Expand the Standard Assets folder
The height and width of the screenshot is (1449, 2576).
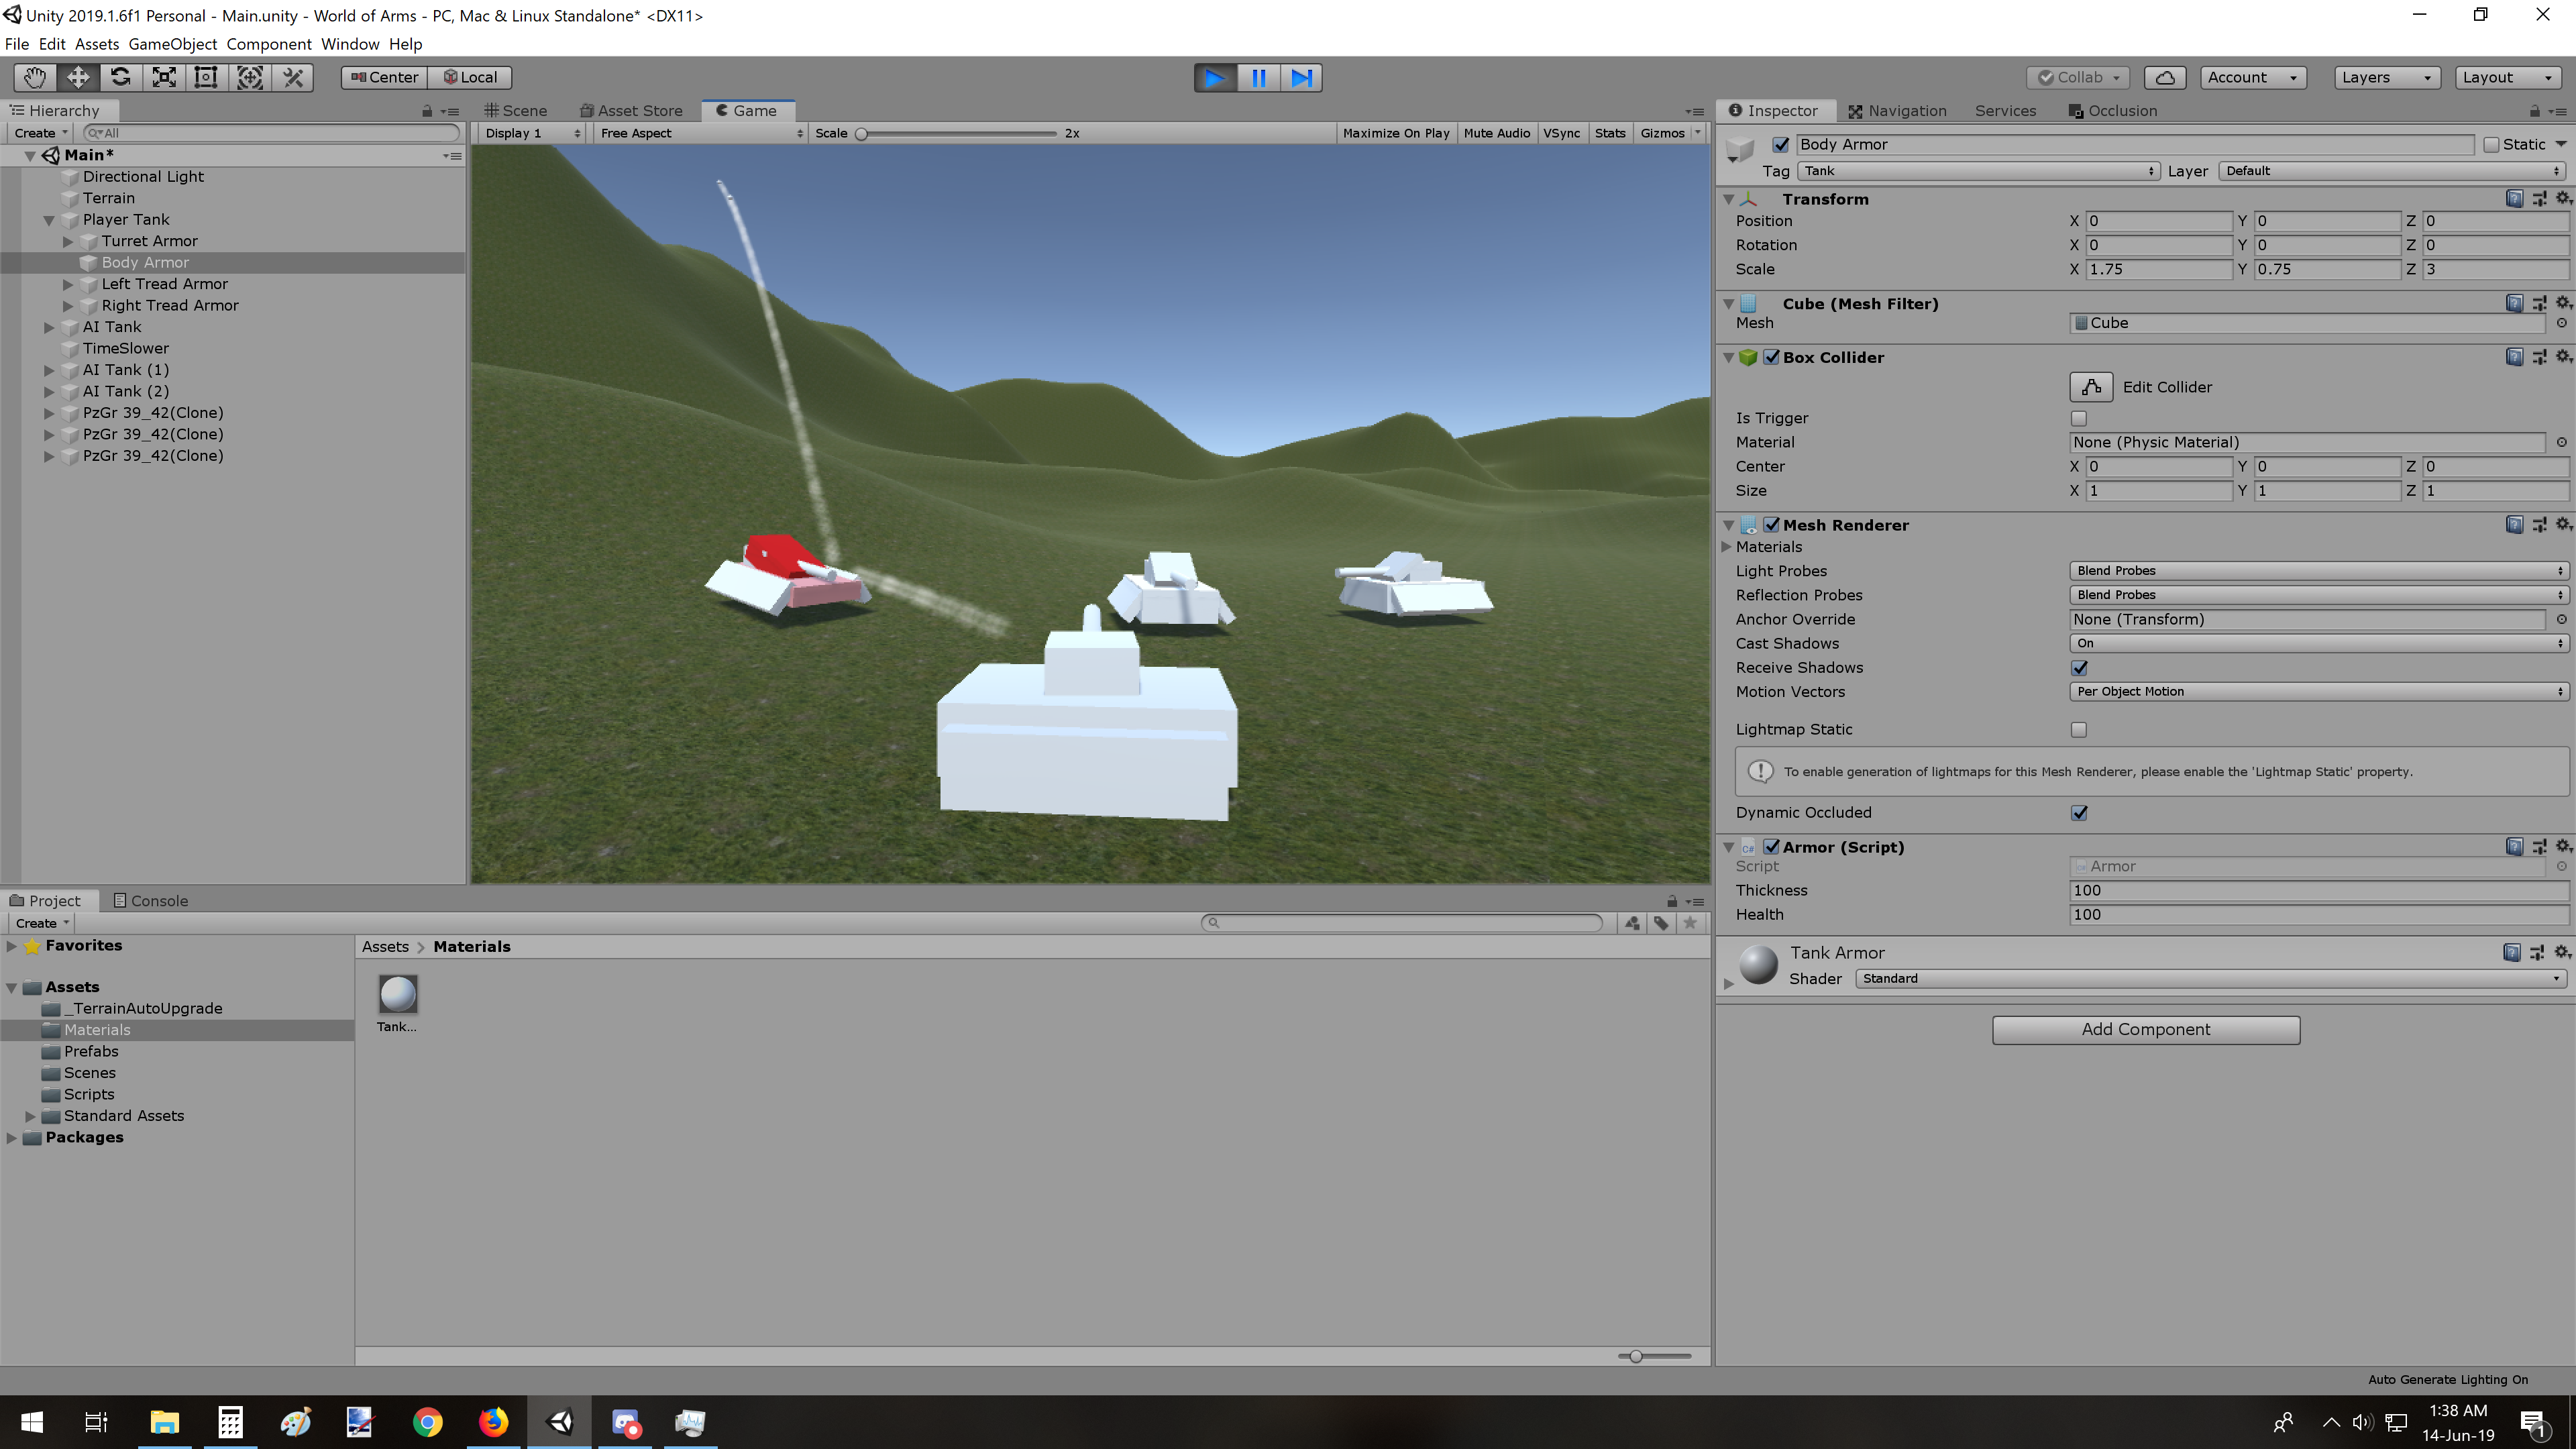30,1116
